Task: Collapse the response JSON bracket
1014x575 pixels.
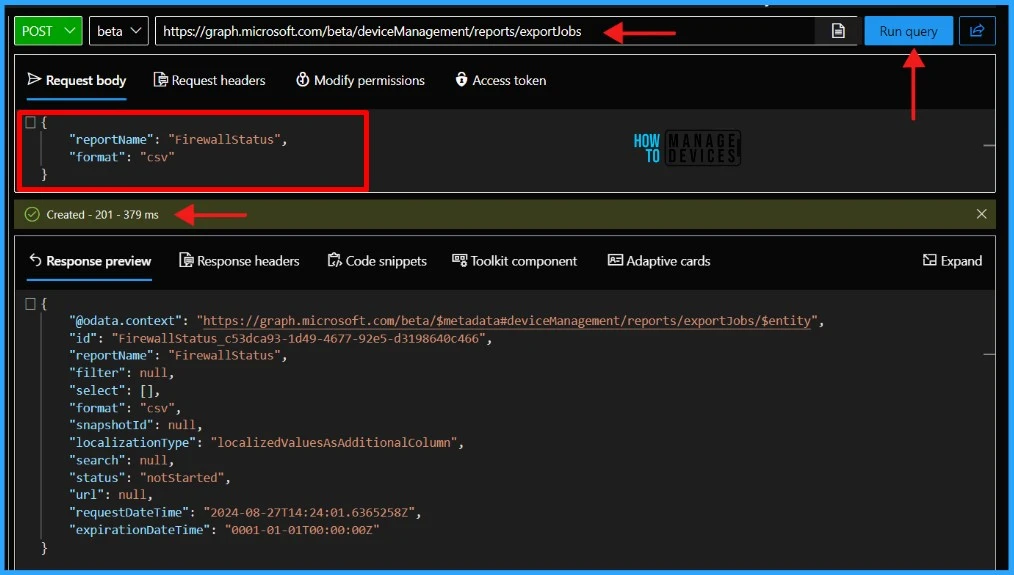Action: point(30,303)
